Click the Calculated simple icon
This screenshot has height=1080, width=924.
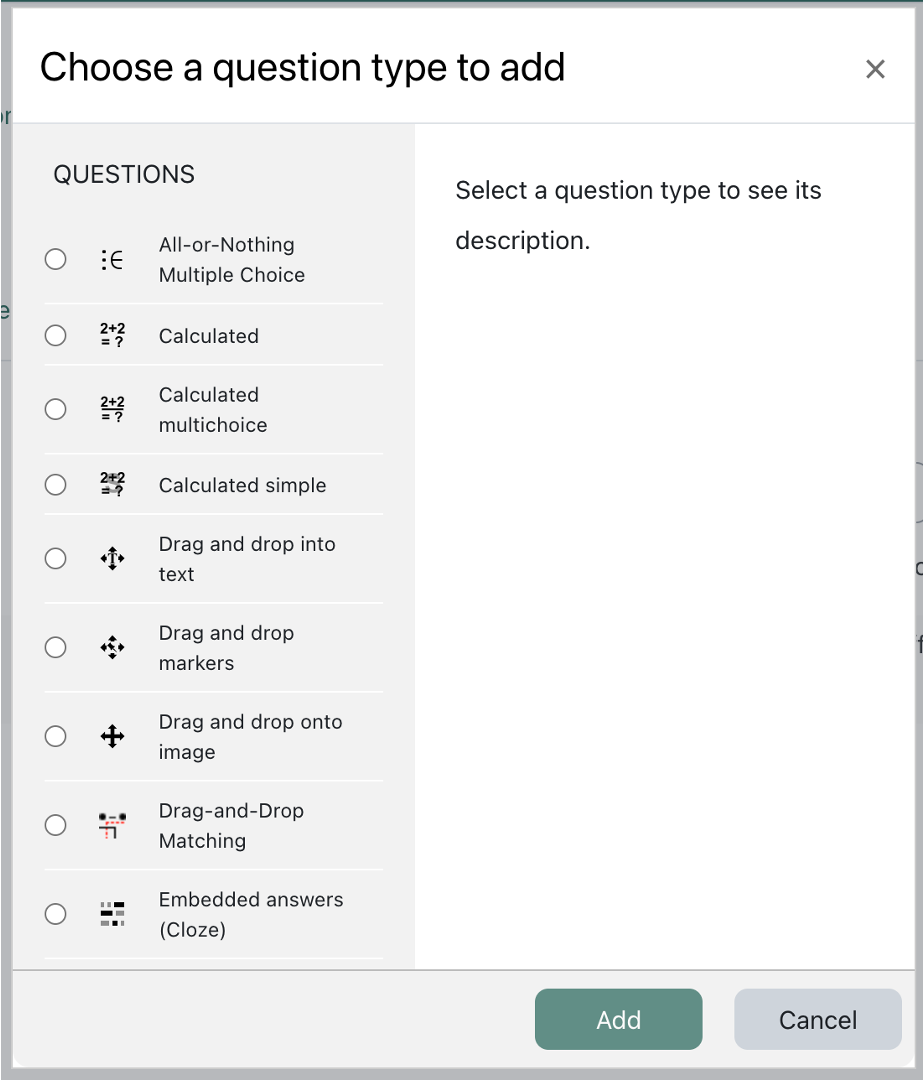pyautogui.click(x=112, y=484)
